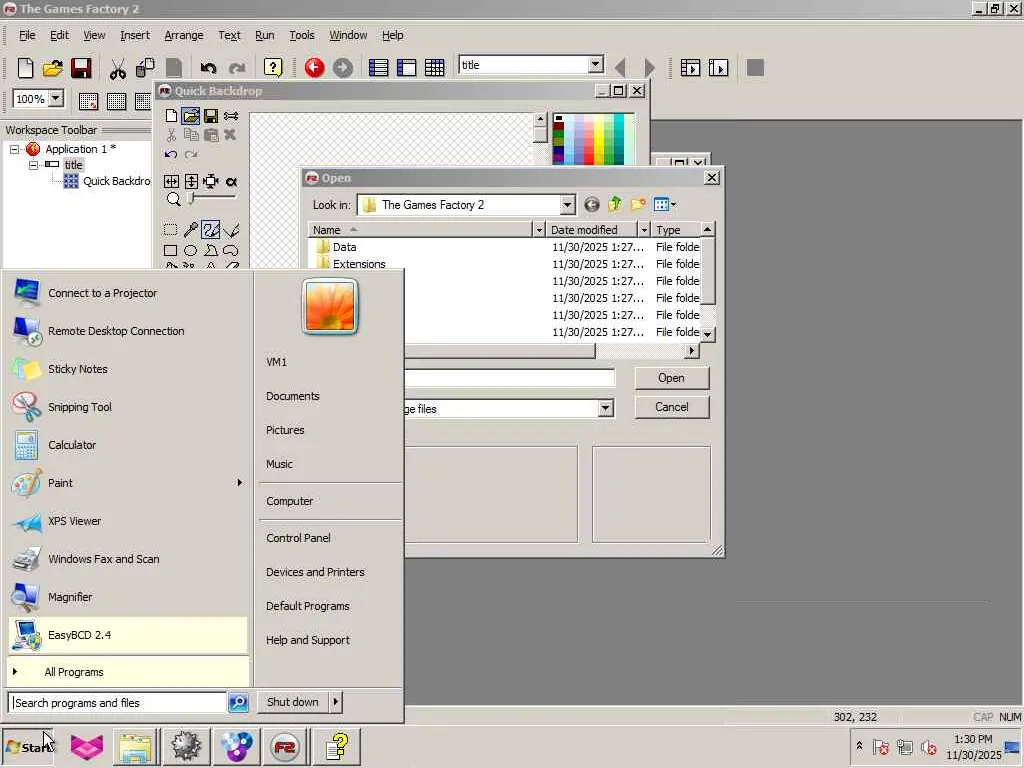Click the Zoom magnifier in Quick Backdrop
This screenshot has height=768, width=1024.
pos(173,199)
